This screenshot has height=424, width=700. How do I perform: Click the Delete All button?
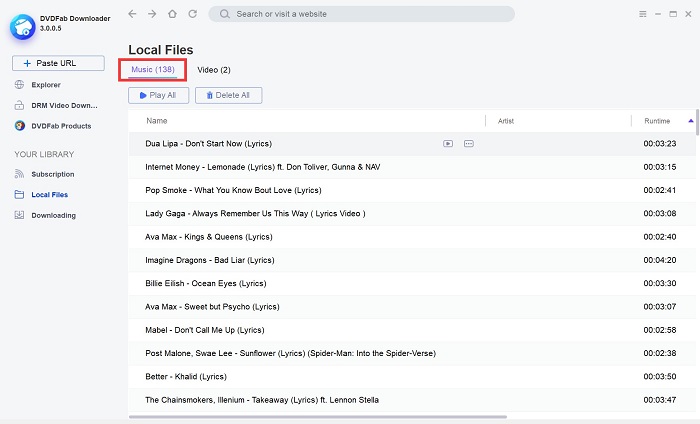pos(229,95)
